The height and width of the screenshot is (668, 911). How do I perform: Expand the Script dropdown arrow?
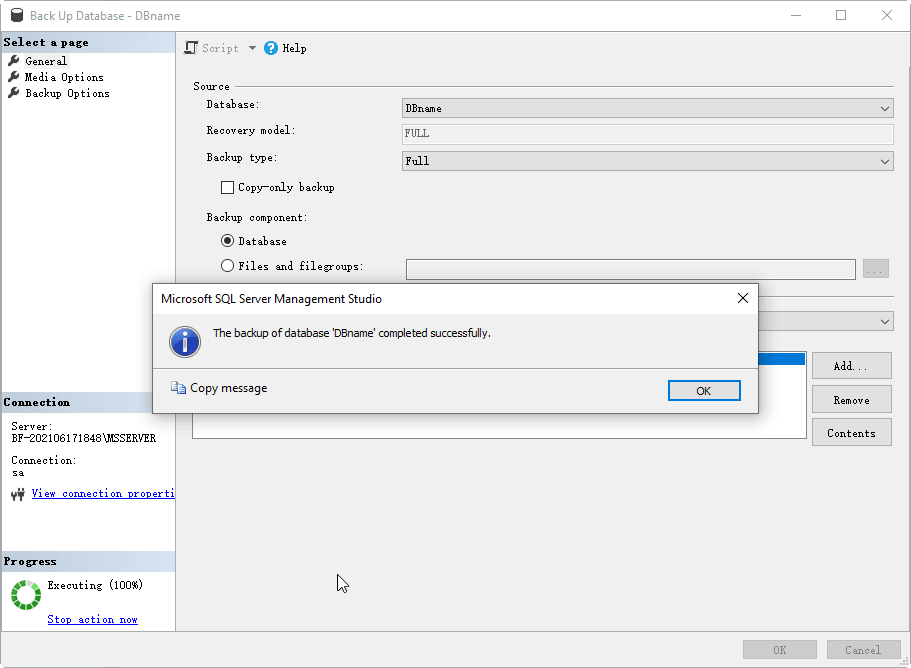(252, 48)
